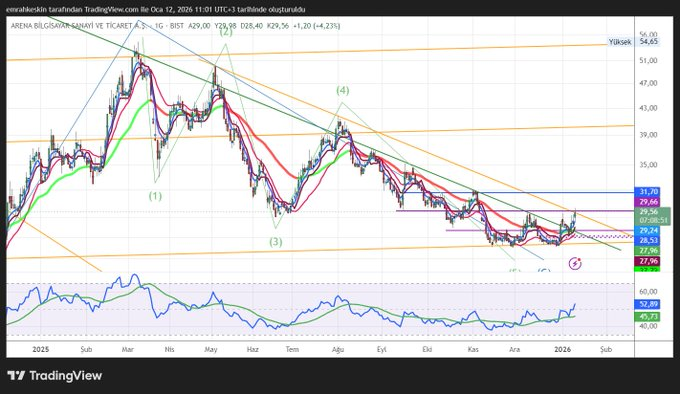The height and width of the screenshot is (394, 680).
Task: Click the Eki month label on time axis
Action: click(427, 349)
